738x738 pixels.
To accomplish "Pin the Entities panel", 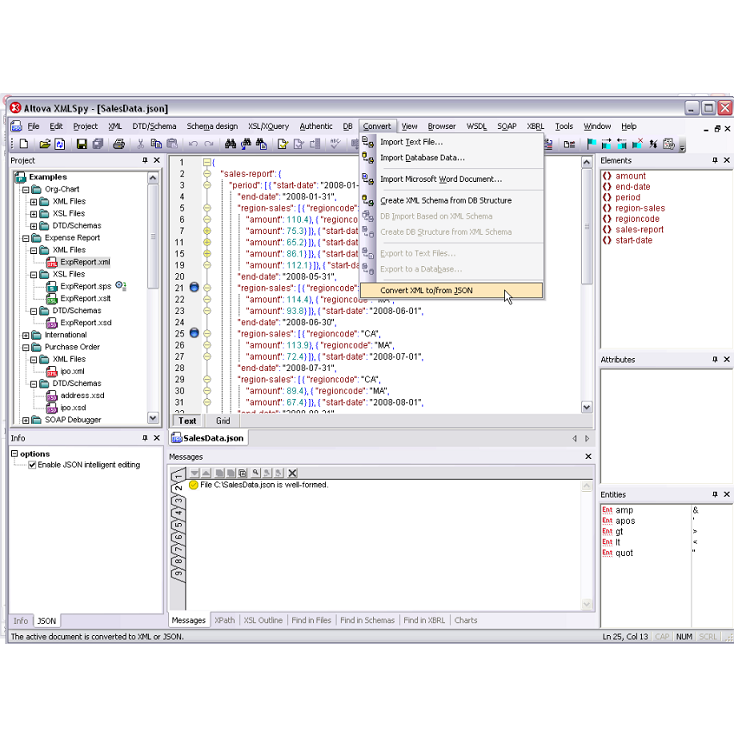I will (714, 494).
